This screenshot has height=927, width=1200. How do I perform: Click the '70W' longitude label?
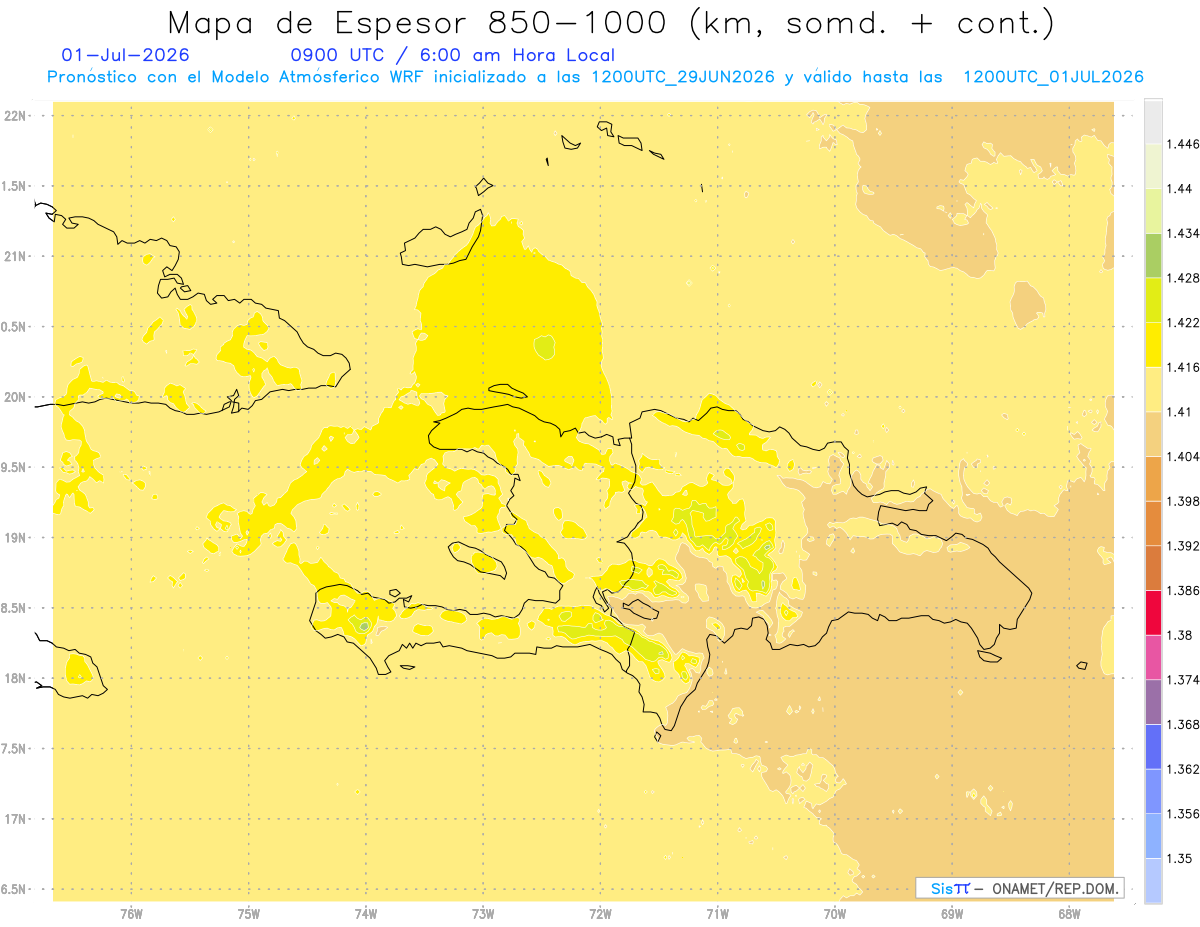835,913
